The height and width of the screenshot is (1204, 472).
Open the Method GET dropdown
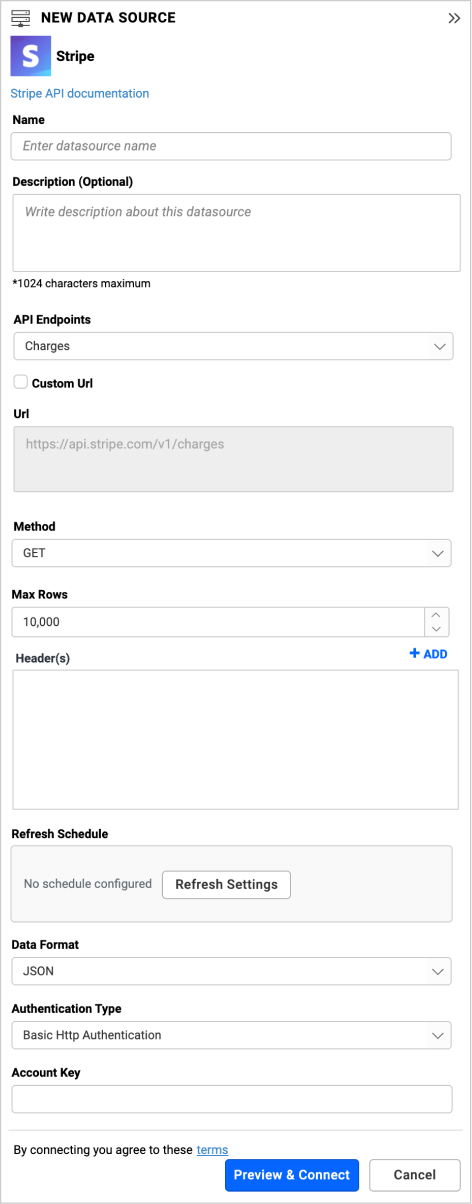(x=231, y=553)
